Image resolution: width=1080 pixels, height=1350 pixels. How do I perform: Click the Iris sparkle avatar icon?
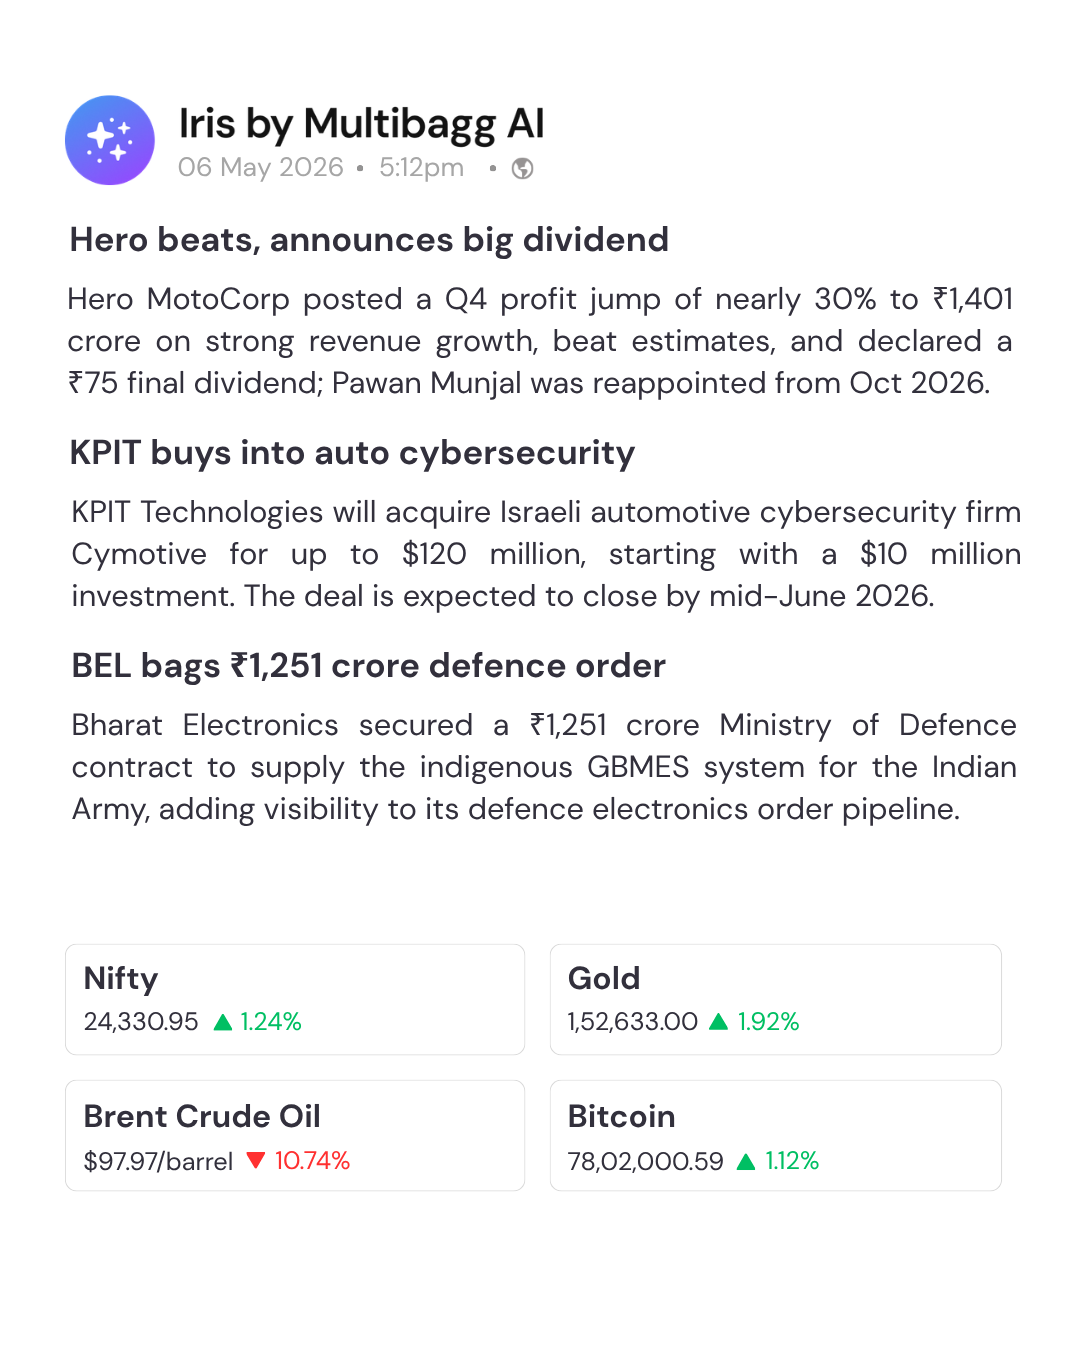point(110,140)
